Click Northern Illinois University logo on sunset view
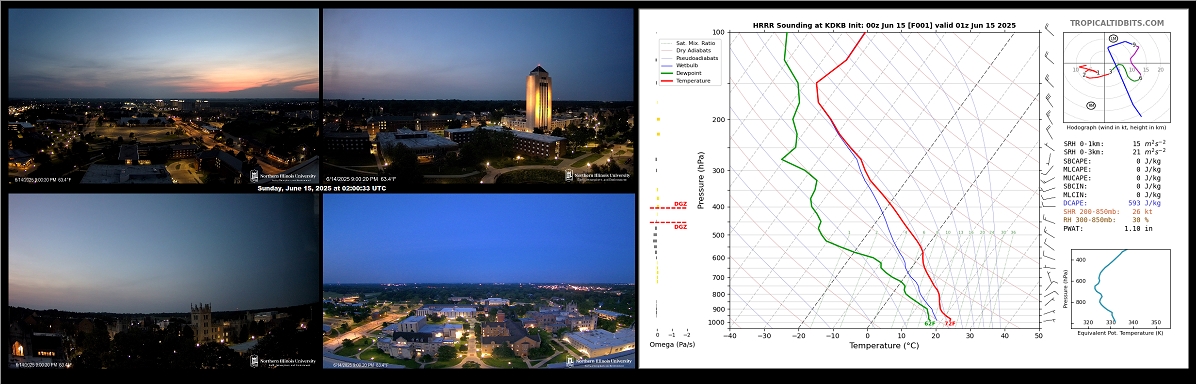The height and width of the screenshot is (385, 1197). (282, 176)
